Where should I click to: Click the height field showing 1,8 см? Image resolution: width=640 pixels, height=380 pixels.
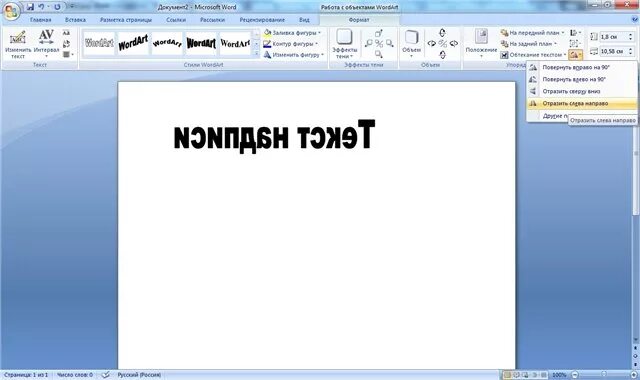coord(613,37)
